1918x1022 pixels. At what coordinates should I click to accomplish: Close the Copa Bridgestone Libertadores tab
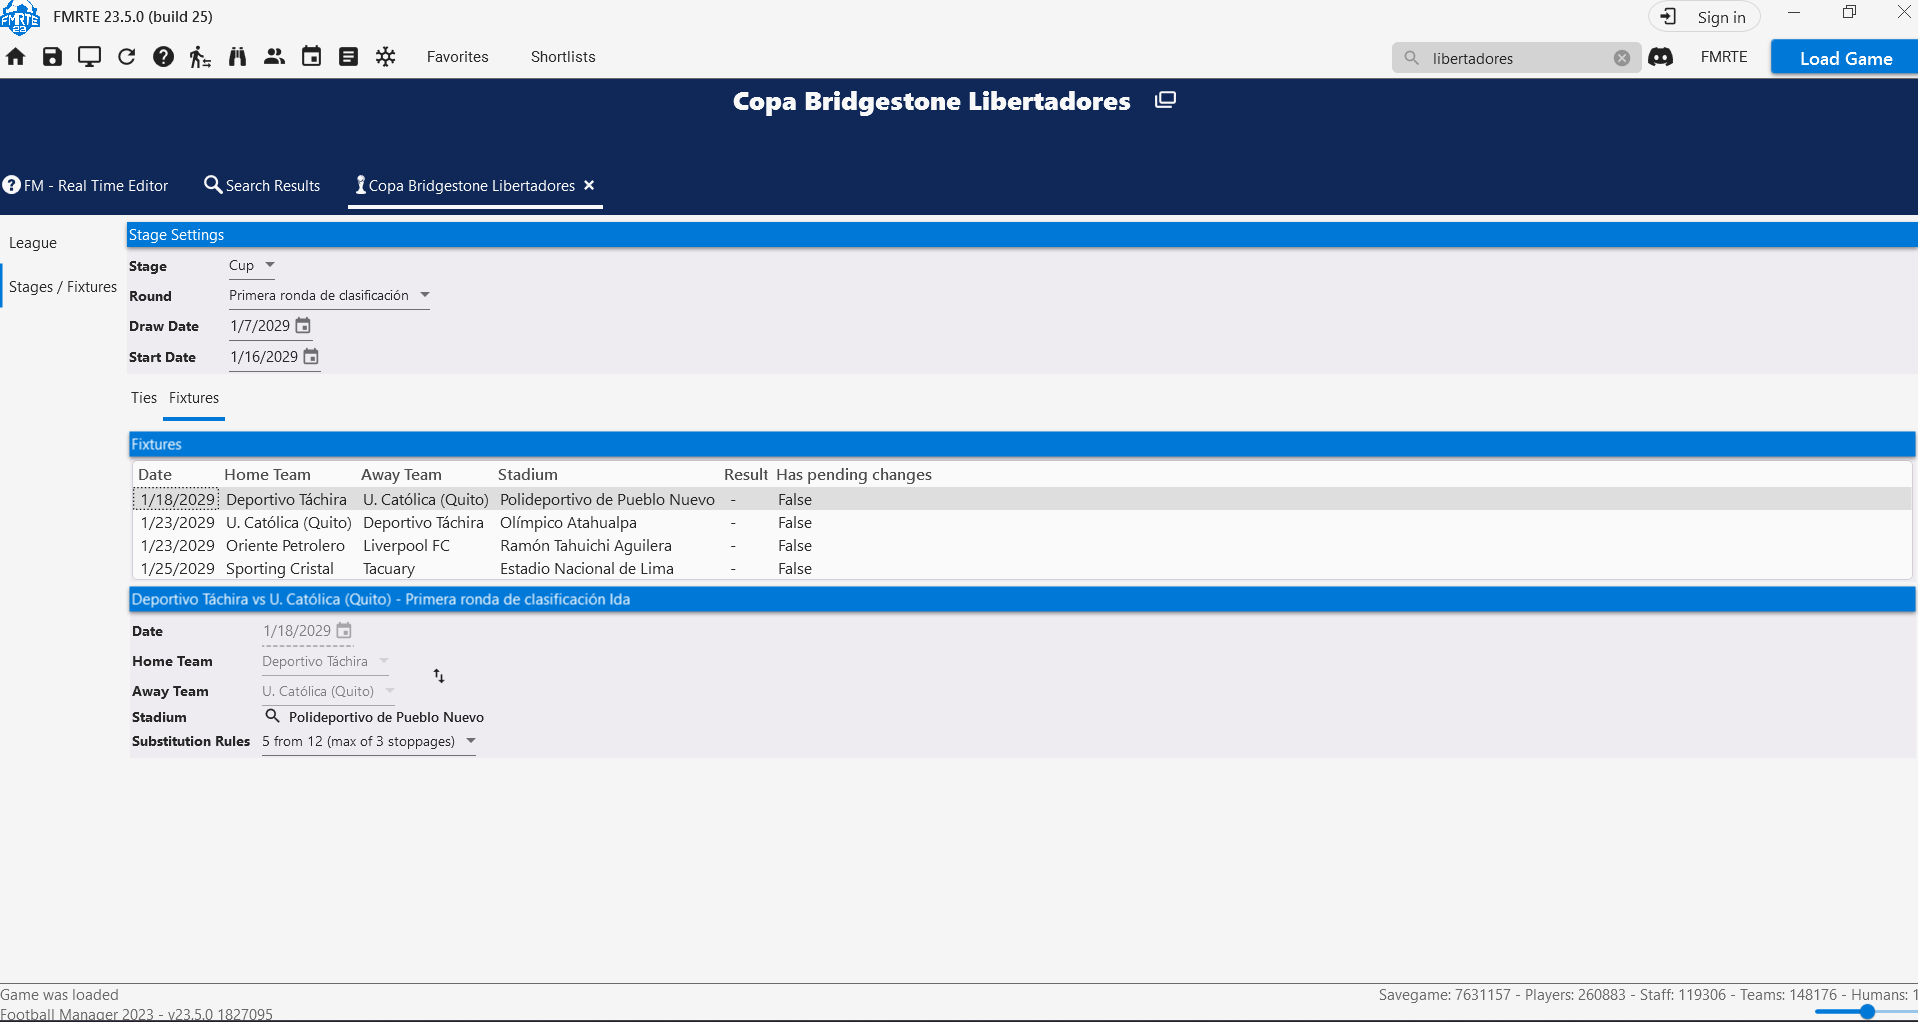(x=589, y=185)
